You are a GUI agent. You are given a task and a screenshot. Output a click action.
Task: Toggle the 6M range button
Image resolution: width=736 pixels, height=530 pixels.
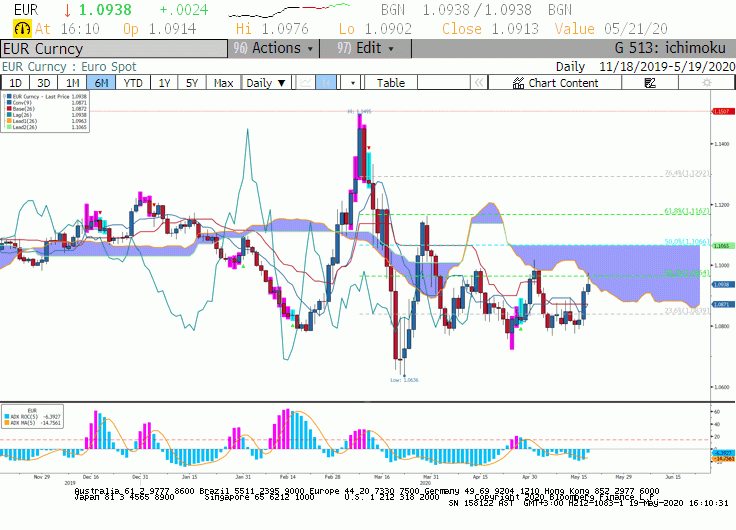pos(101,83)
